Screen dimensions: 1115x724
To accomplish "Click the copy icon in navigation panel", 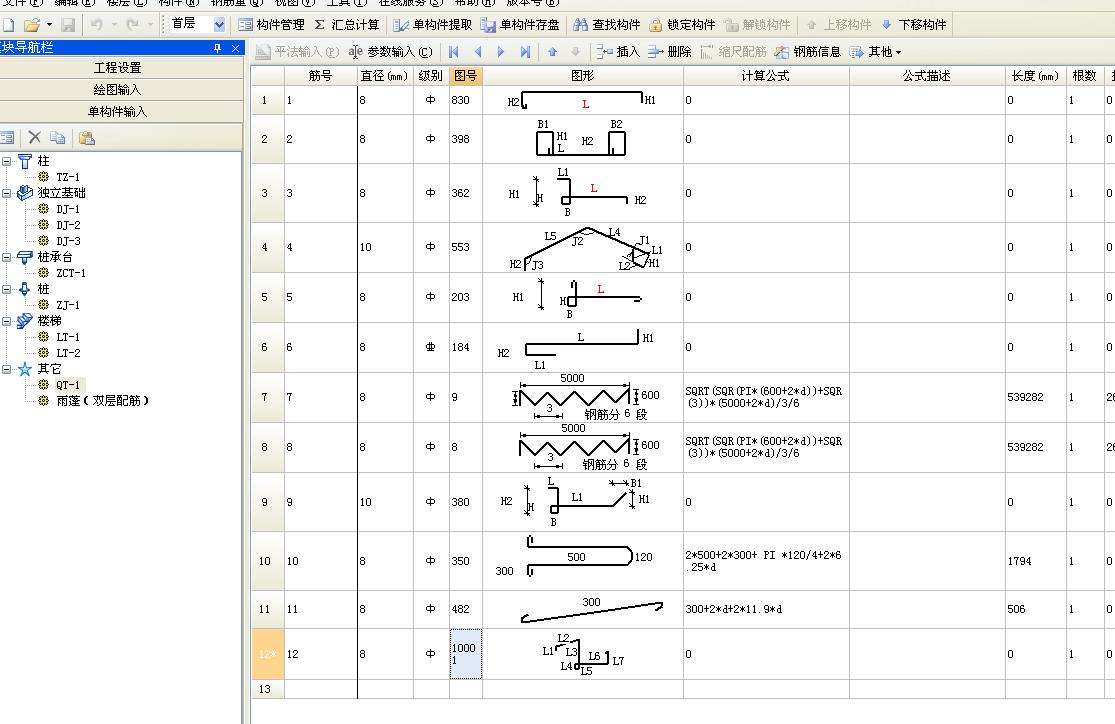I will (58, 138).
